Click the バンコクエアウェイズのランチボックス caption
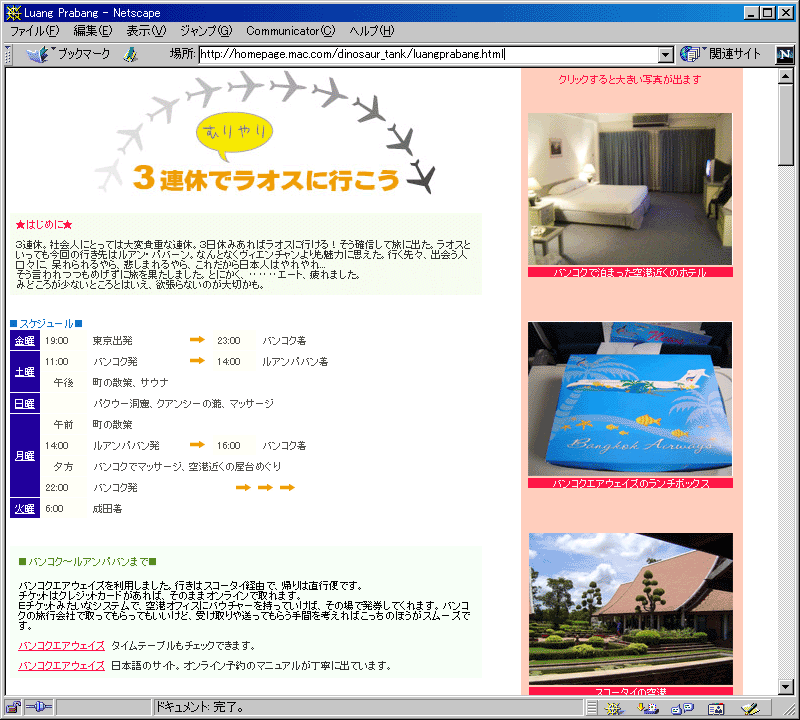Viewport: 800px width, 720px height. click(630, 483)
